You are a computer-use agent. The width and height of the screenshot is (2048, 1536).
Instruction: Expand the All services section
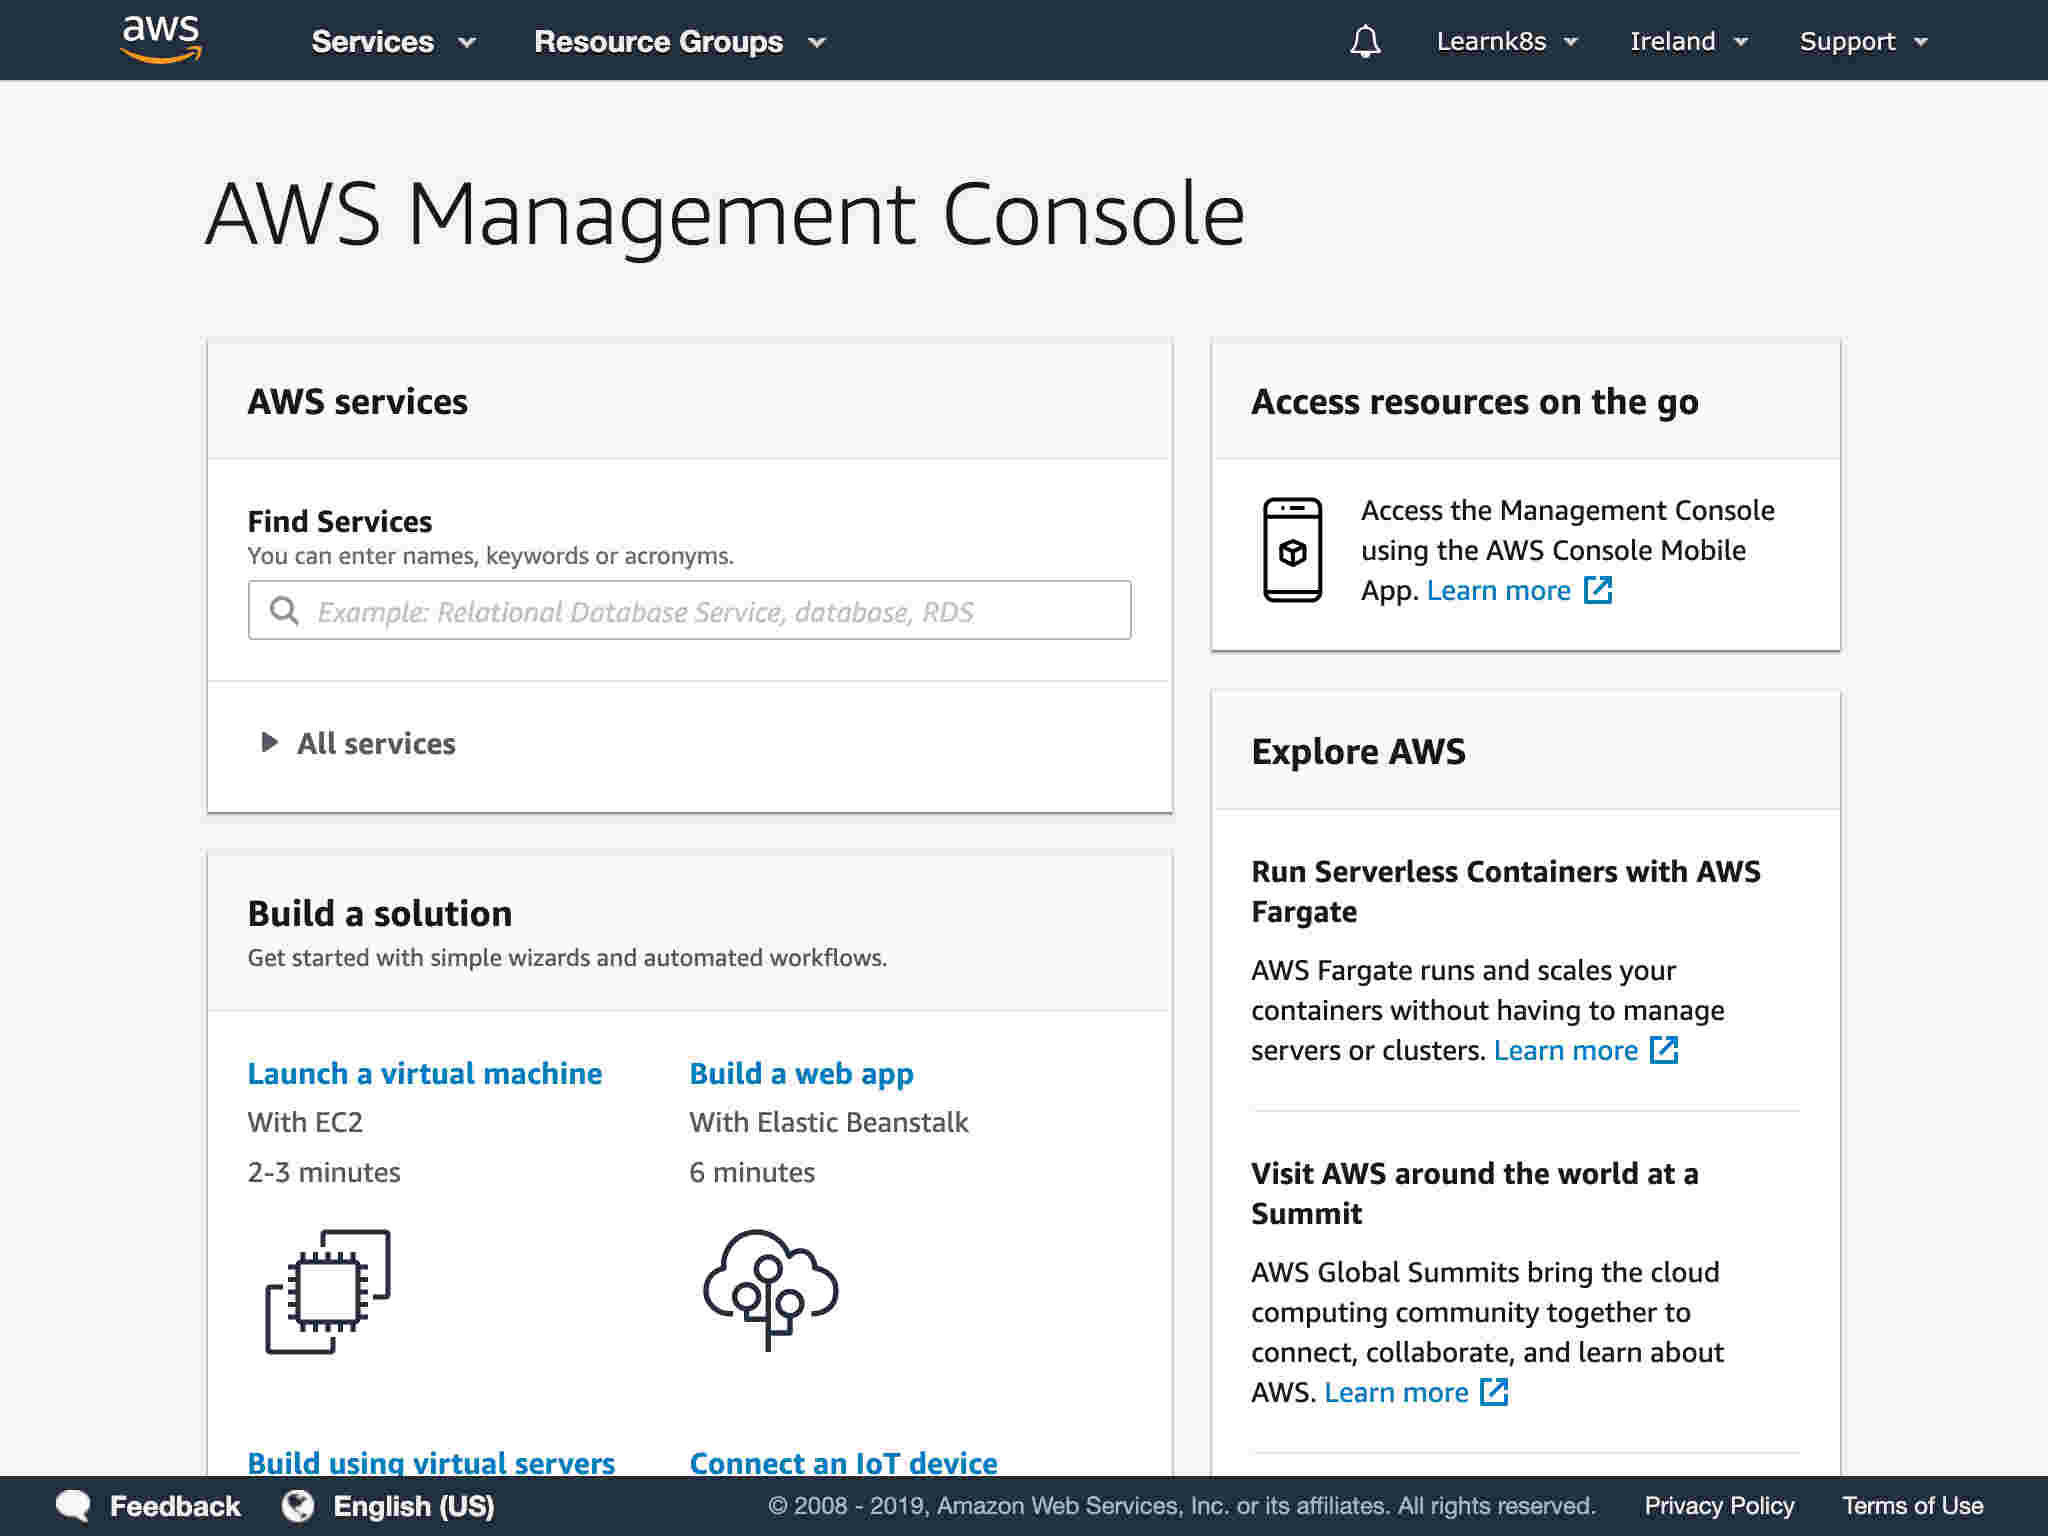click(357, 743)
